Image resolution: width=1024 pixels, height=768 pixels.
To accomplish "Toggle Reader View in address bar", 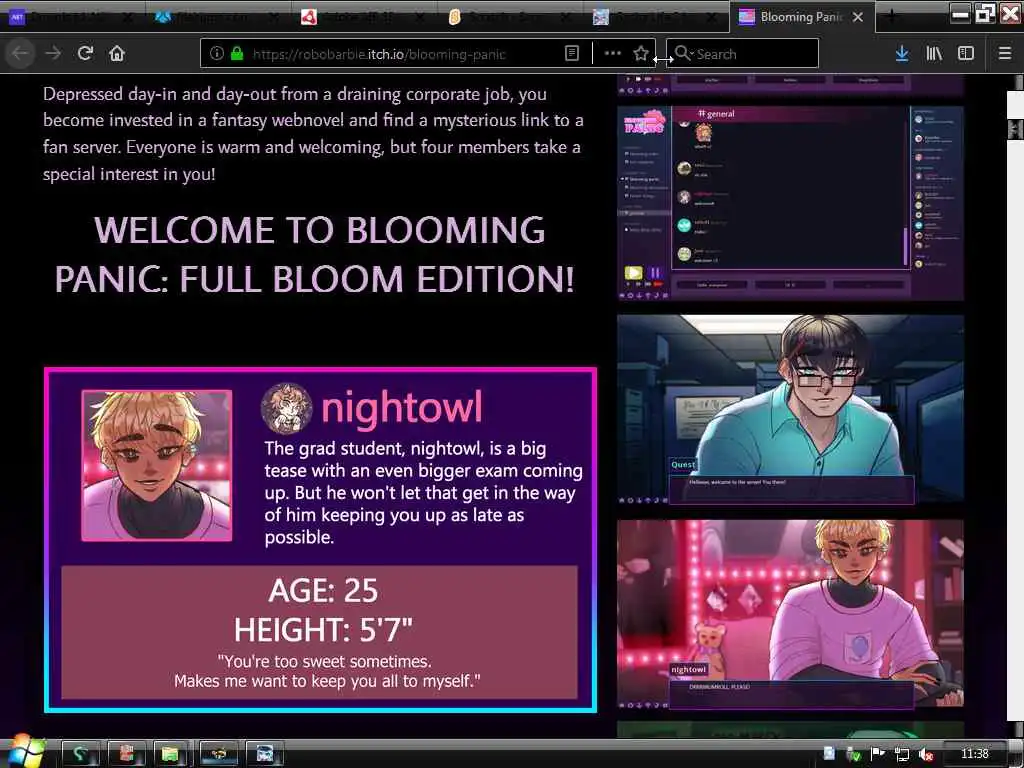I will (571, 54).
